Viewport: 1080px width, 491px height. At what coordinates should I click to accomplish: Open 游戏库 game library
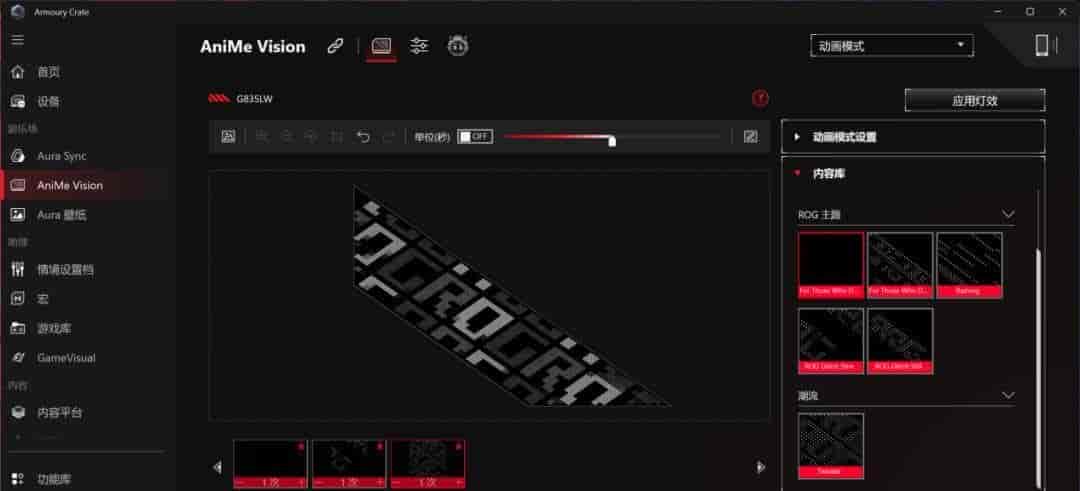point(54,328)
